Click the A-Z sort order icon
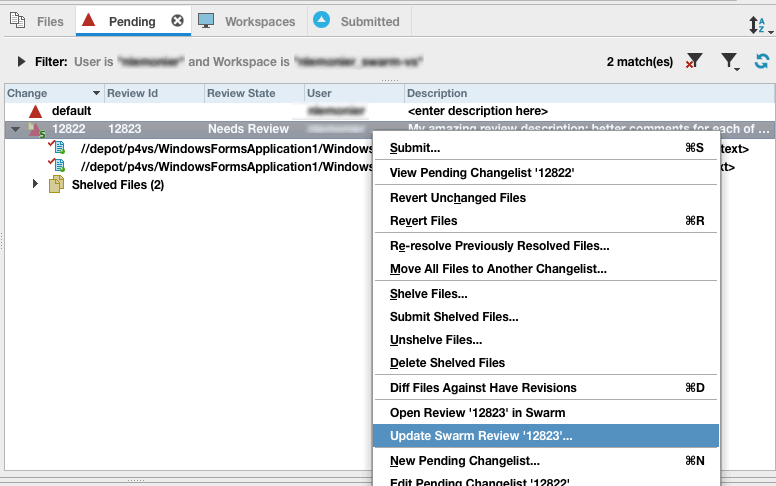 click(x=757, y=24)
